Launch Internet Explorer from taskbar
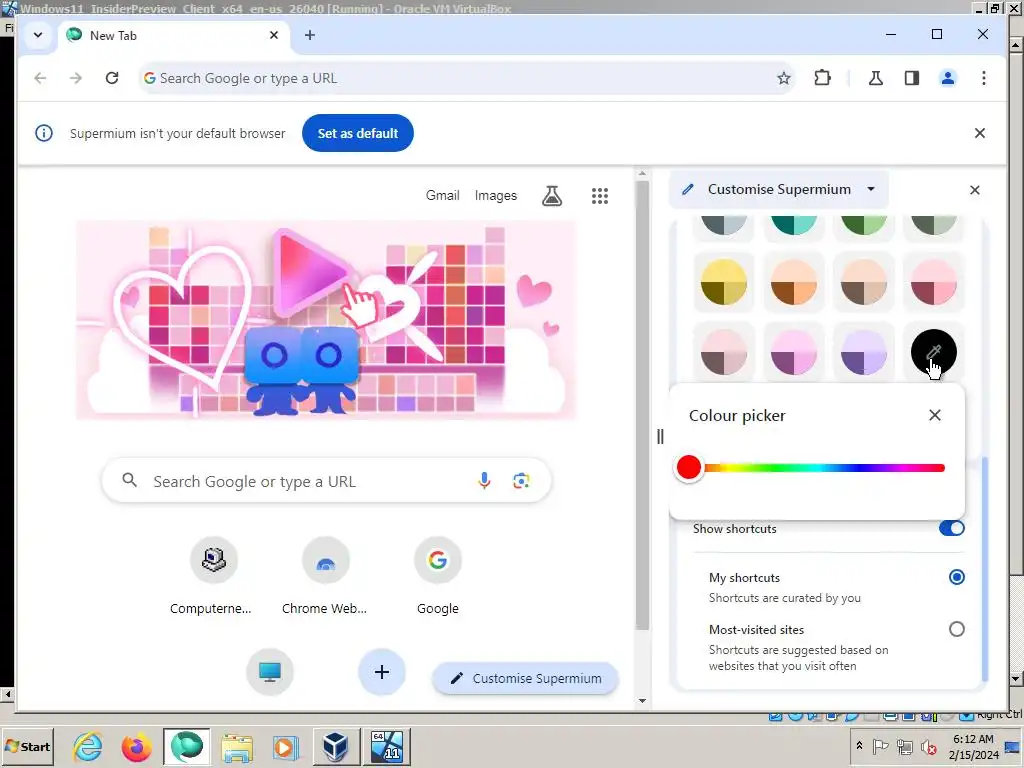Screen dimensions: 1024x768 (x=88, y=746)
